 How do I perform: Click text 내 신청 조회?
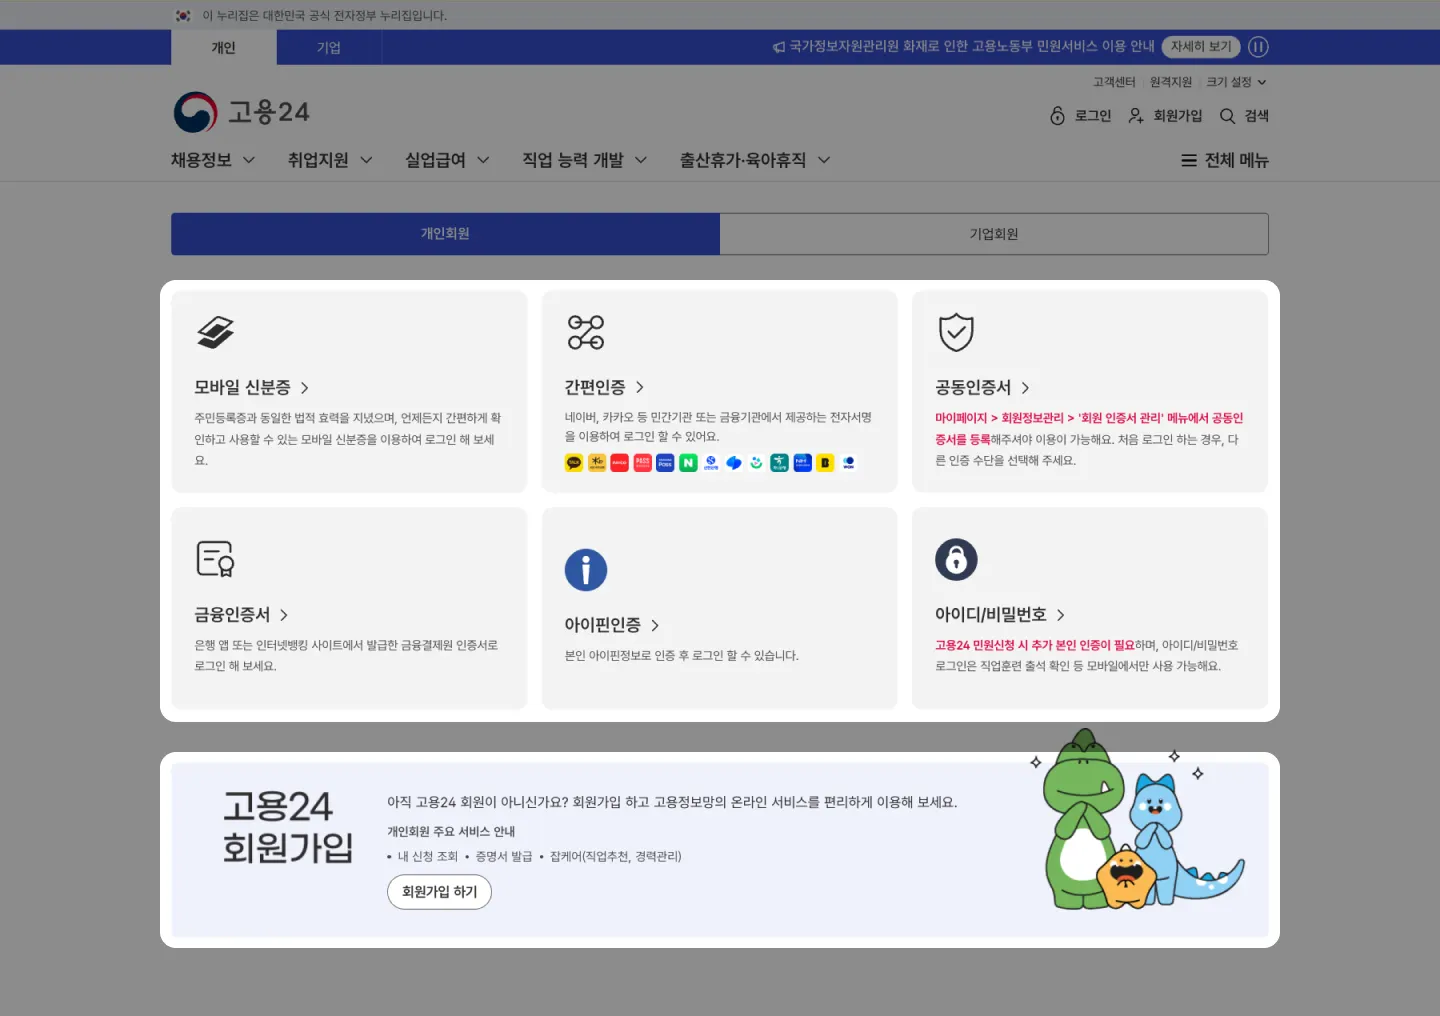428,857
